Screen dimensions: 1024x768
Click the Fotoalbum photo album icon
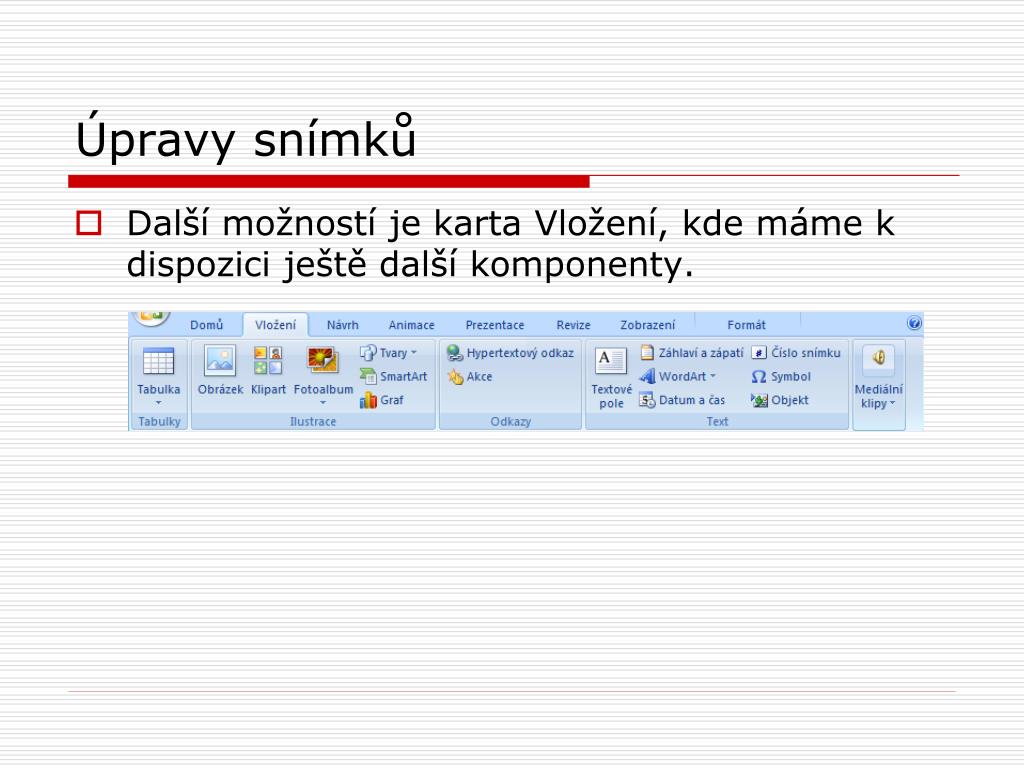click(323, 360)
